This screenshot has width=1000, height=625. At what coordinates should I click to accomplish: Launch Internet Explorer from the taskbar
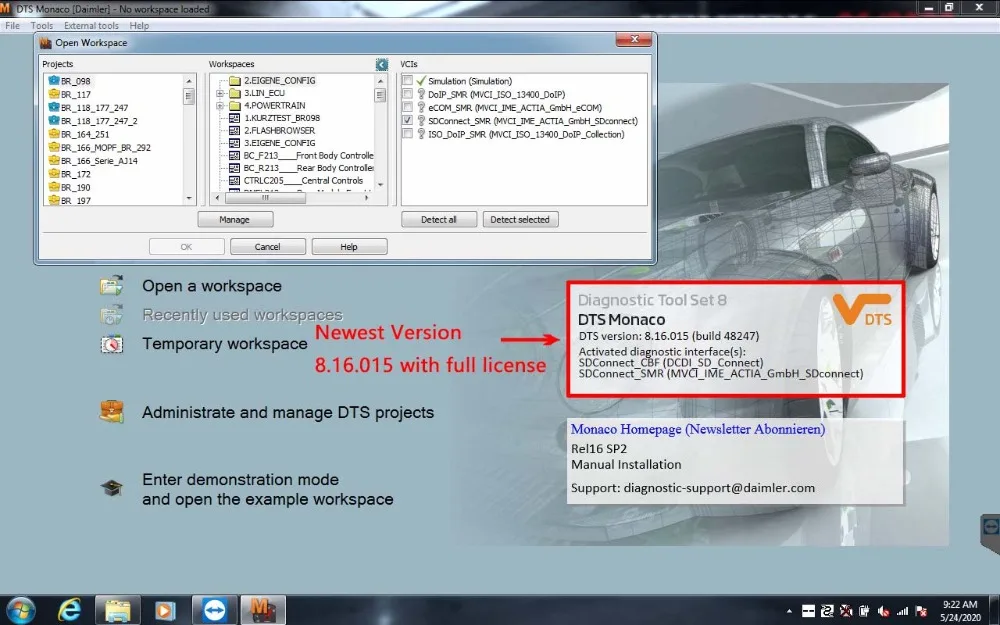coord(69,610)
